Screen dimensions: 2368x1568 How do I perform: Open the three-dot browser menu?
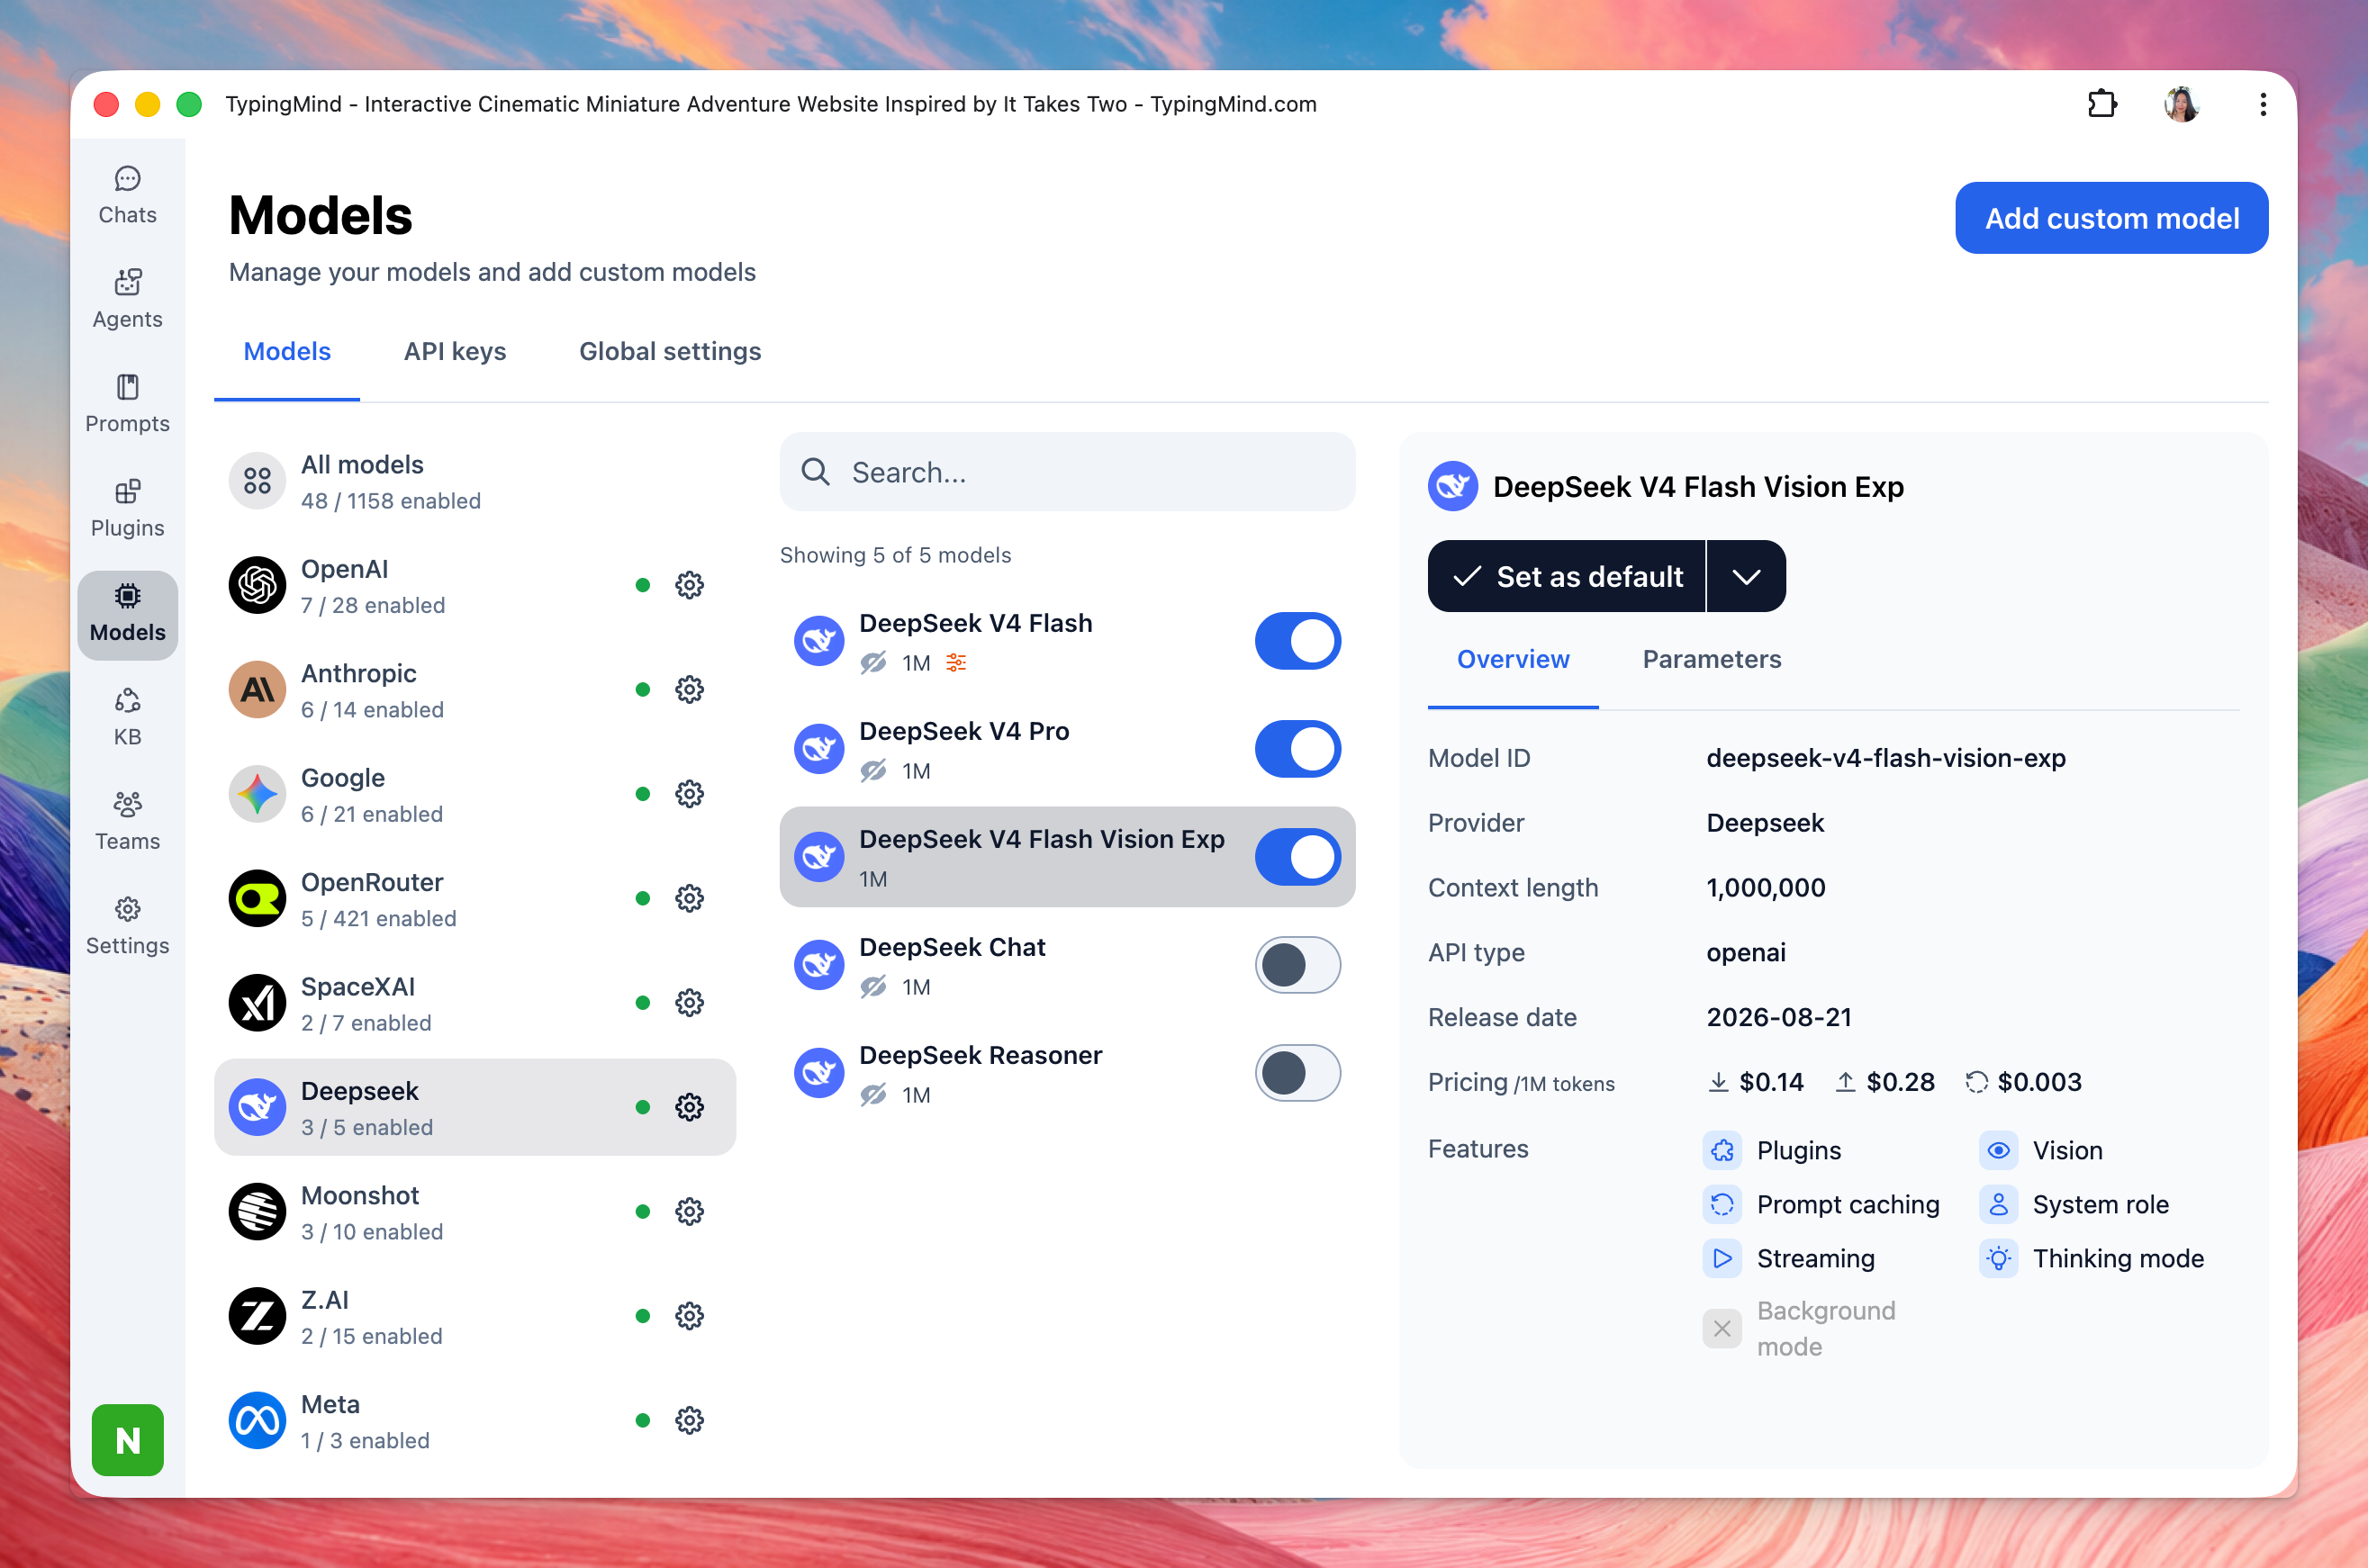pos(2262,104)
